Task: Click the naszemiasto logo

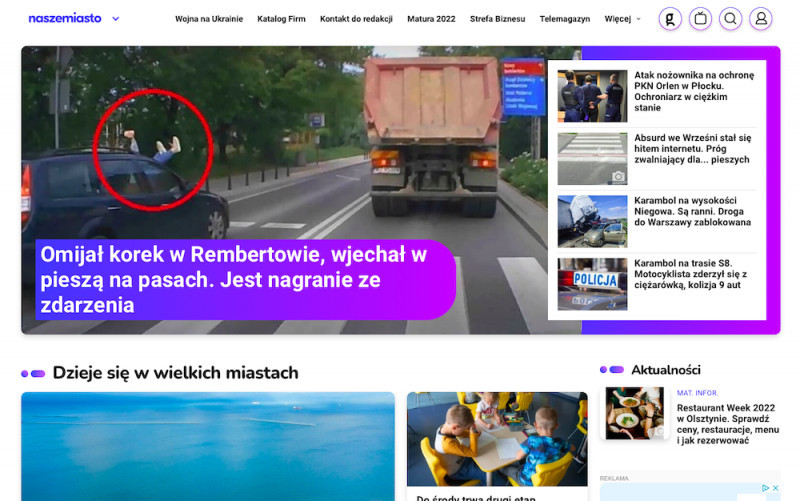Action: pos(64,19)
